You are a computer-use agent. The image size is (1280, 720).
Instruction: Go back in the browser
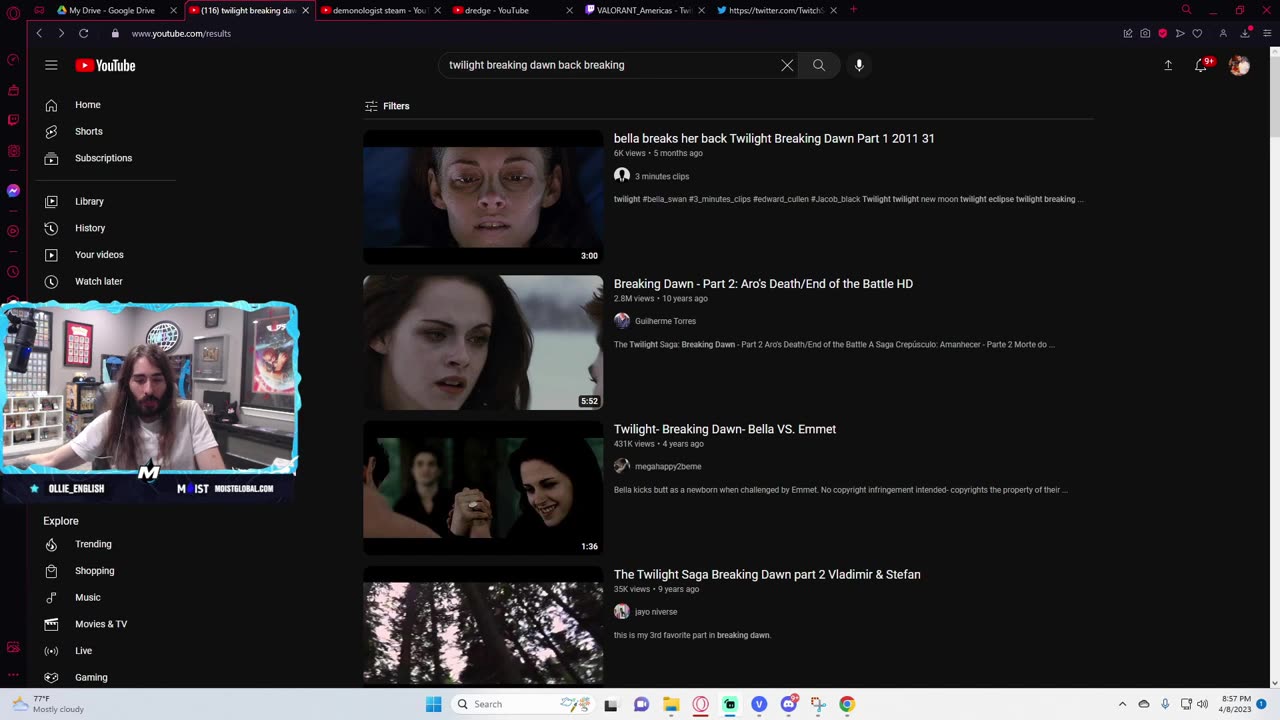click(39, 33)
